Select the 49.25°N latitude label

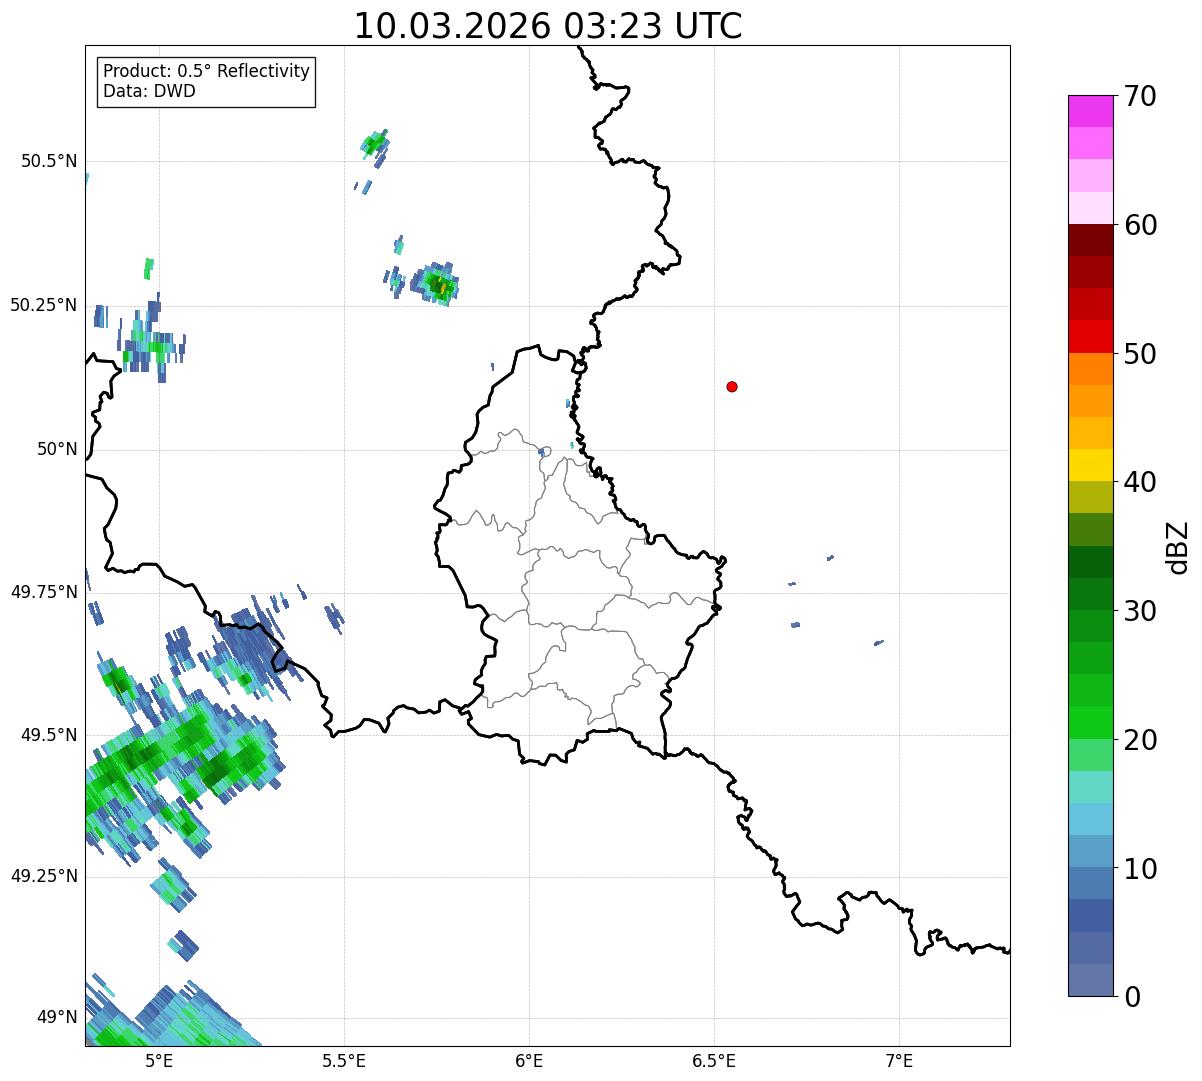pyautogui.click(x=43, y=876)
